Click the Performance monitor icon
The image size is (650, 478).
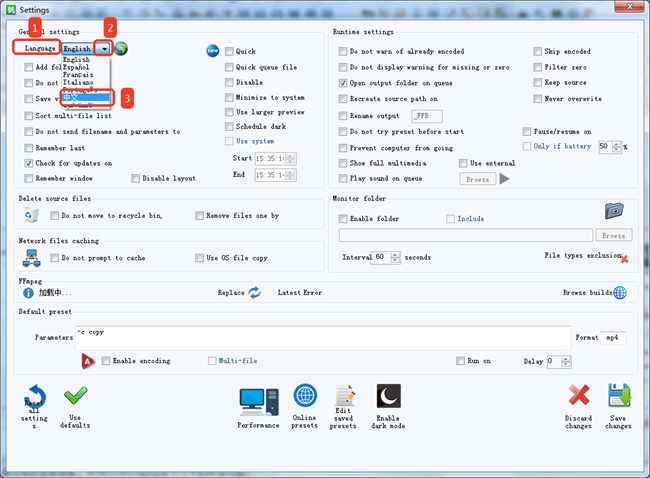click(259, 401)
